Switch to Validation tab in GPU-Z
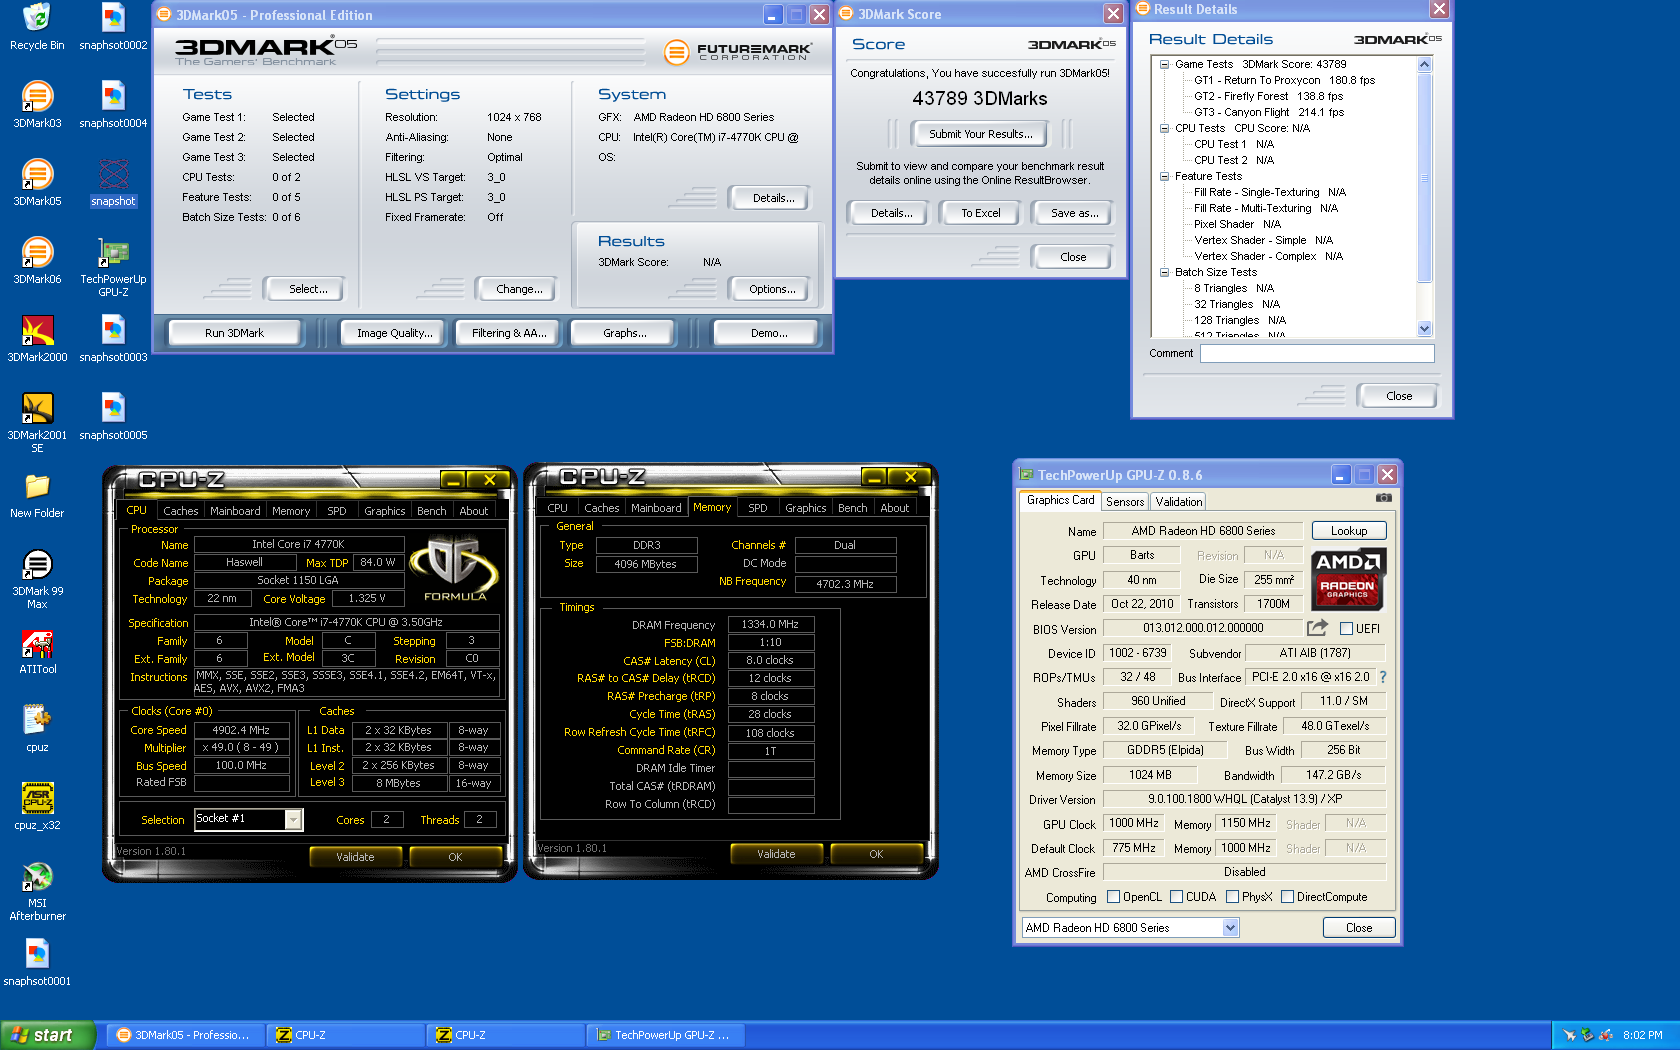This screenshot has width=1680, height=1050. [x=1179, y=502]
